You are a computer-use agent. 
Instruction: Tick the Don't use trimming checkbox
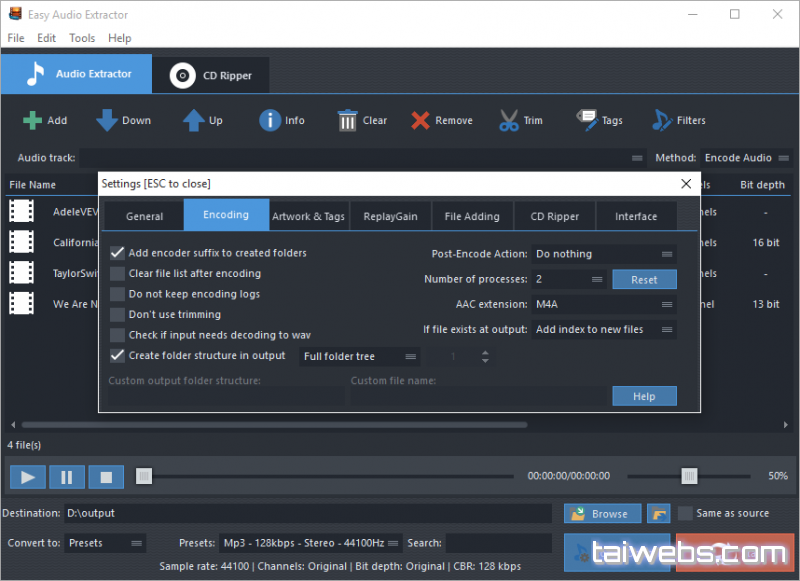coord(119,315)
